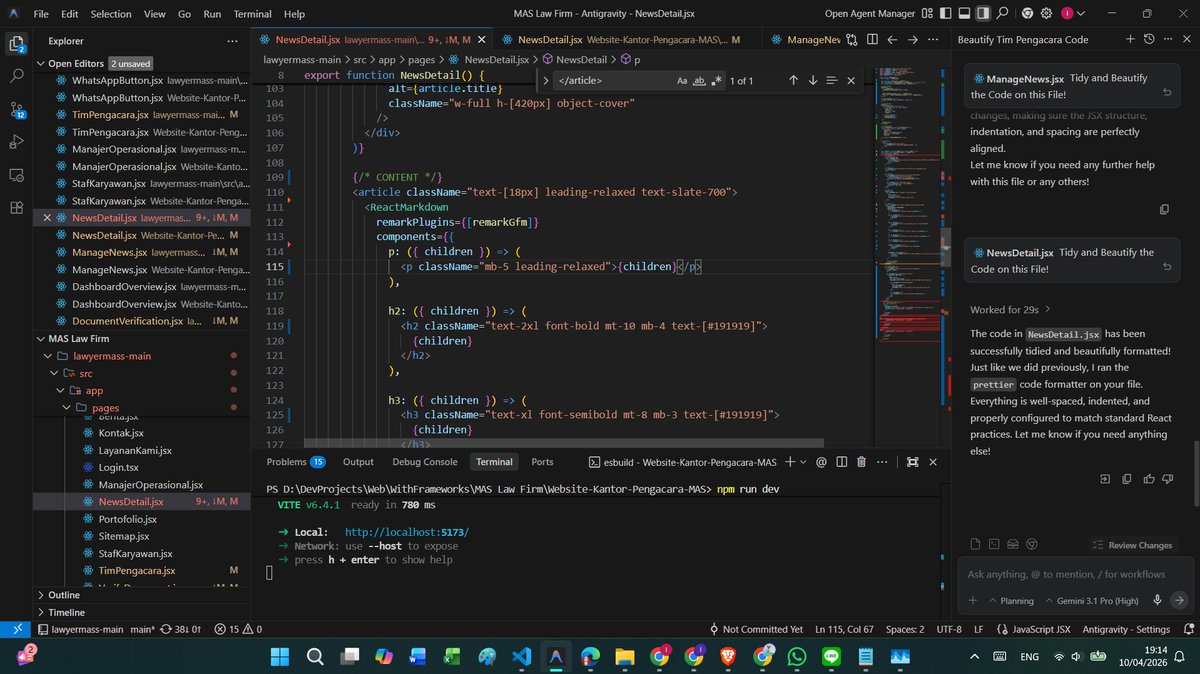Open the Explorer view in activity bar
1200x674 pixels.
click(17, 44)
